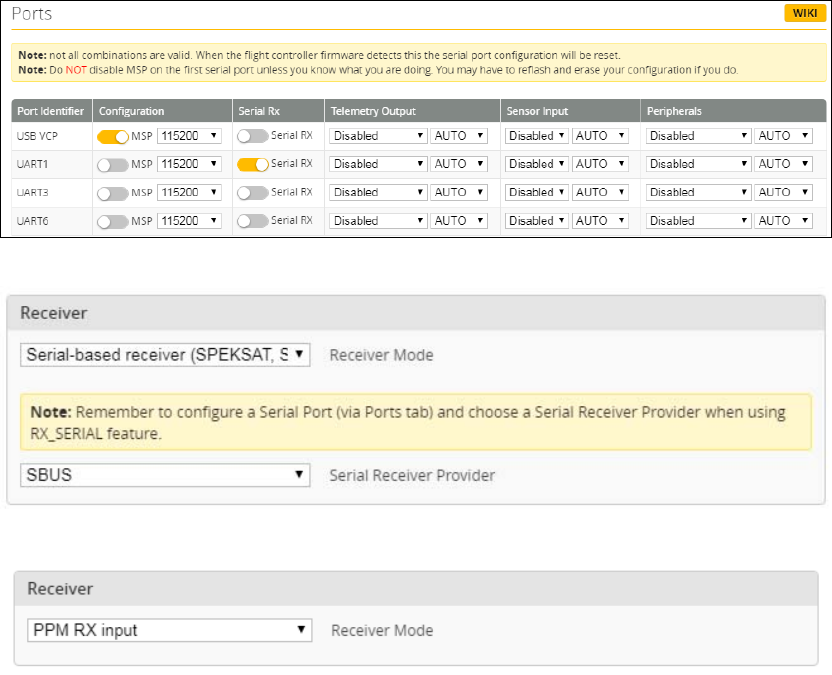
Task: Enable the MSP toggle for UART1
Action: [112, 163]
